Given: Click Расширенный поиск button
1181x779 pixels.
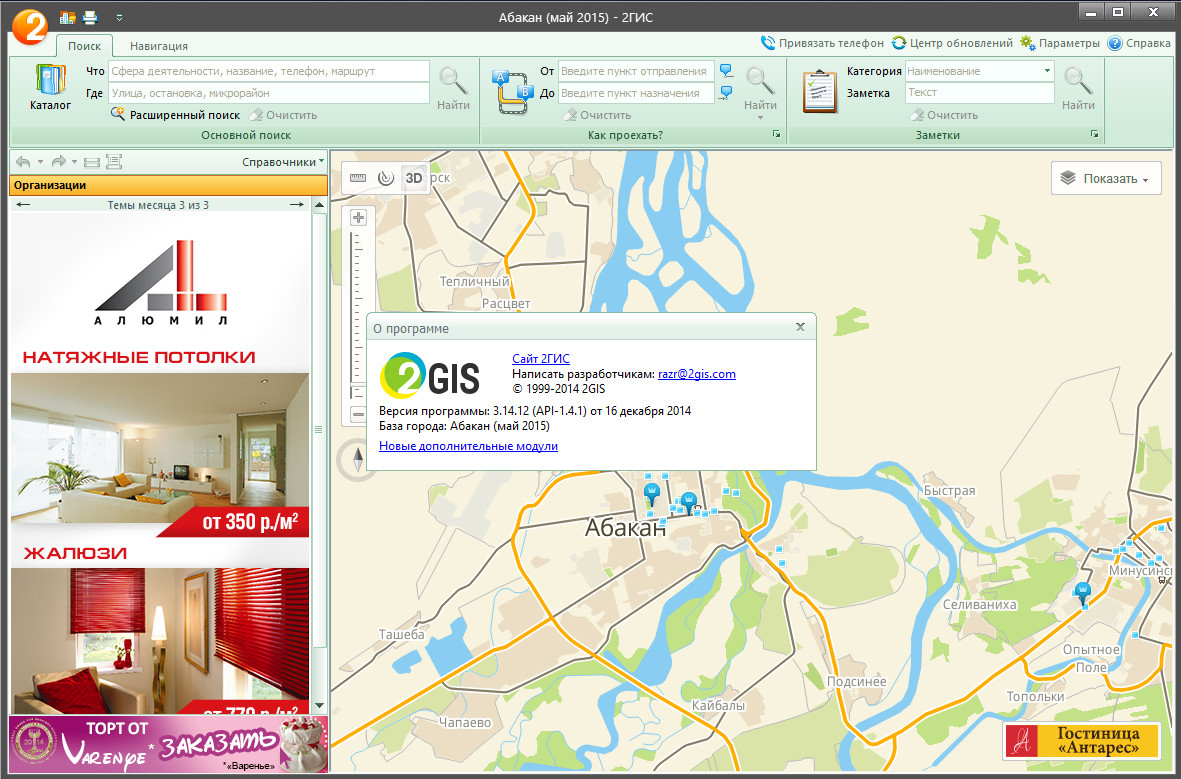Looking at the screenshot, I should (175, 115).
